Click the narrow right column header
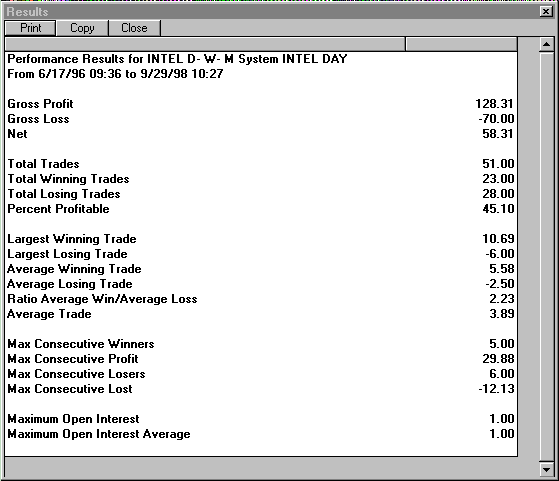The width and height of the screenshot is (559, 481). [461, 44]
